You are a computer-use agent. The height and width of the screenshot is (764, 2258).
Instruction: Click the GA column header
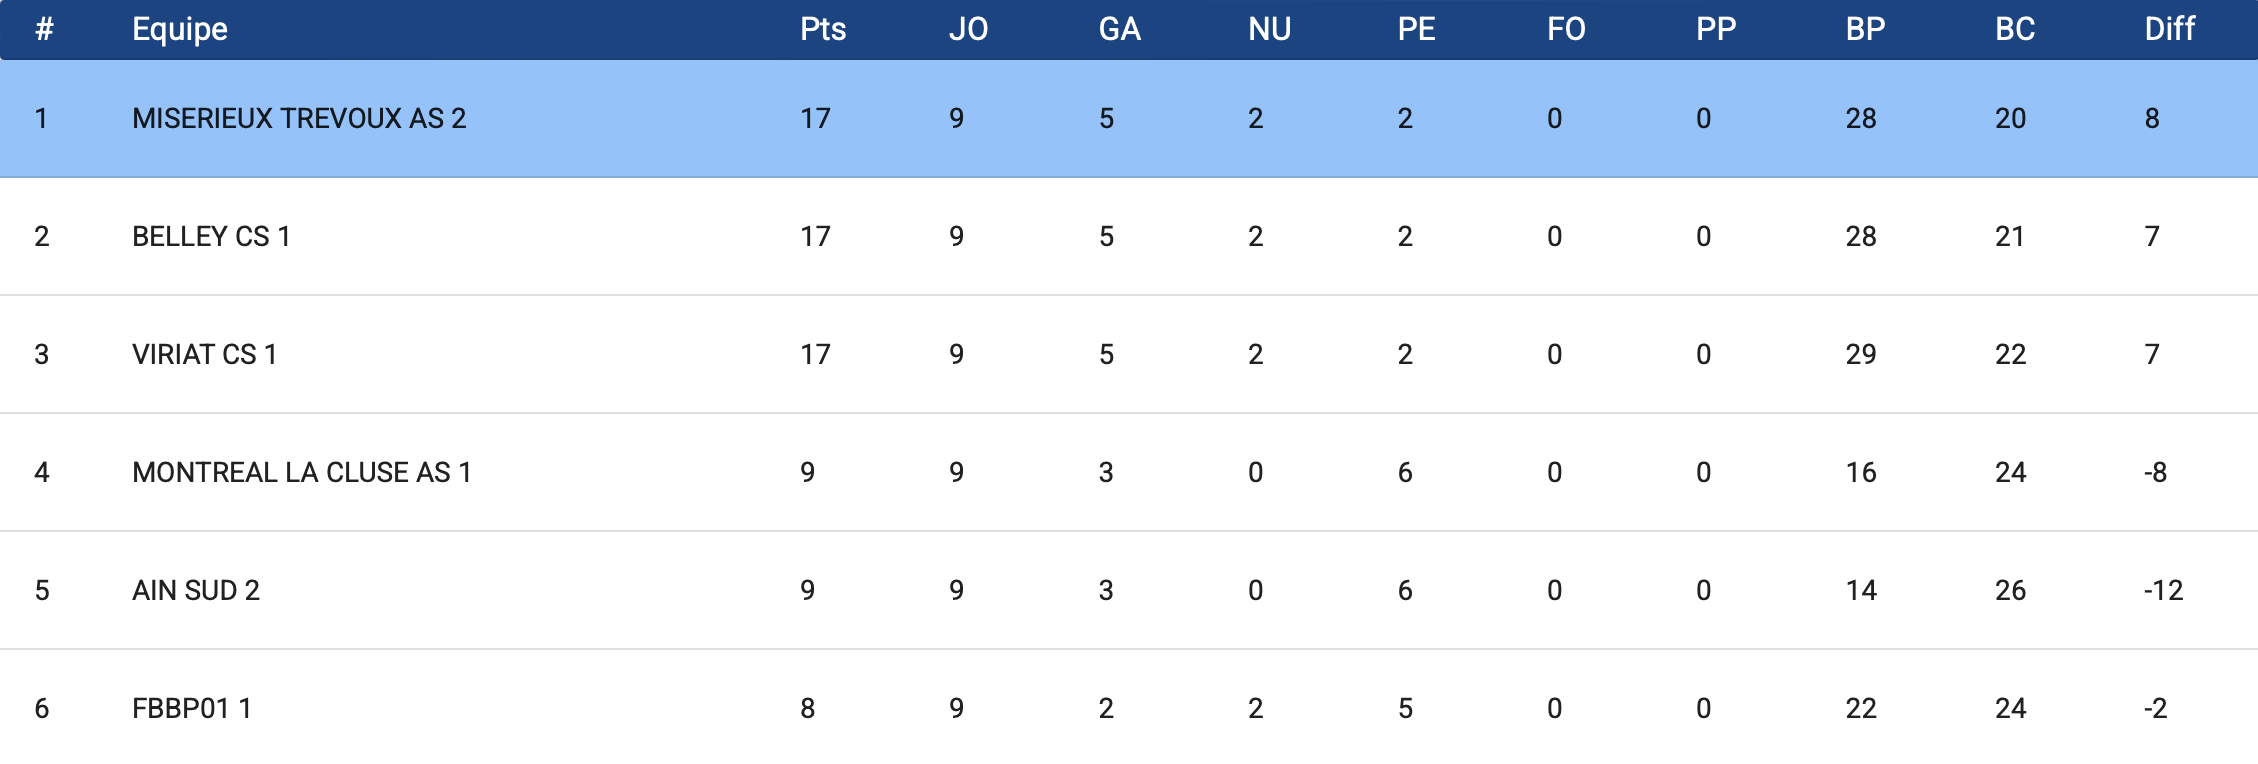1119,29
